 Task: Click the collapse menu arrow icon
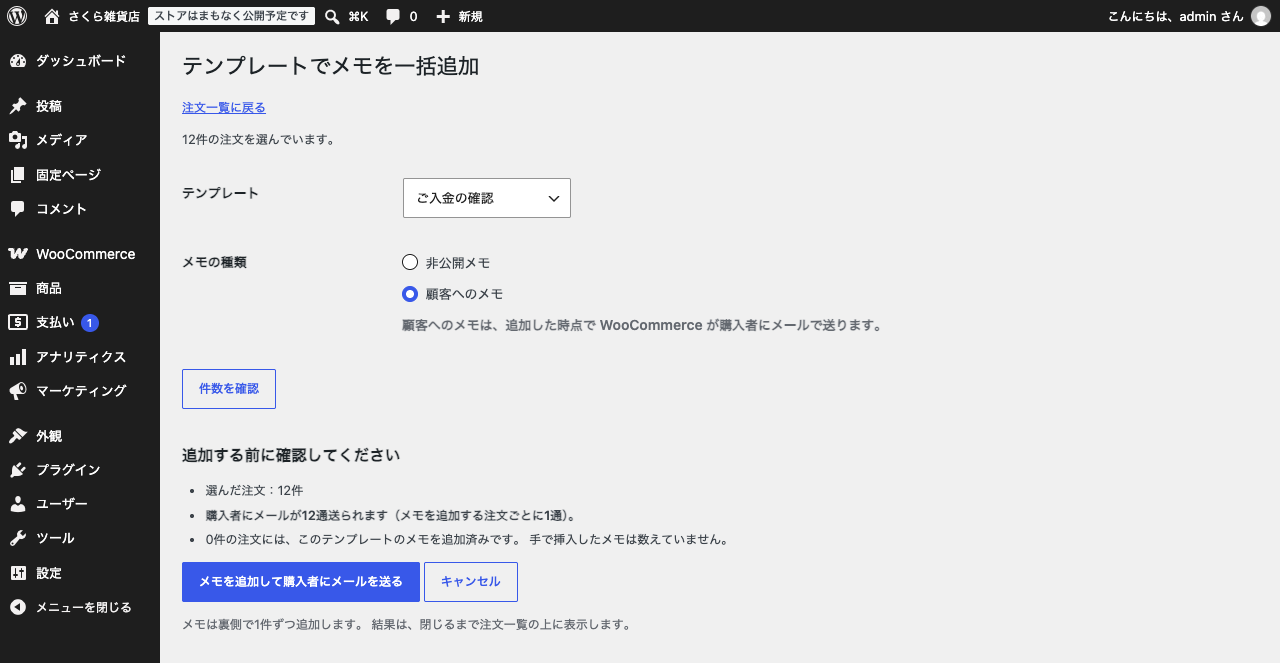point(18,607)
